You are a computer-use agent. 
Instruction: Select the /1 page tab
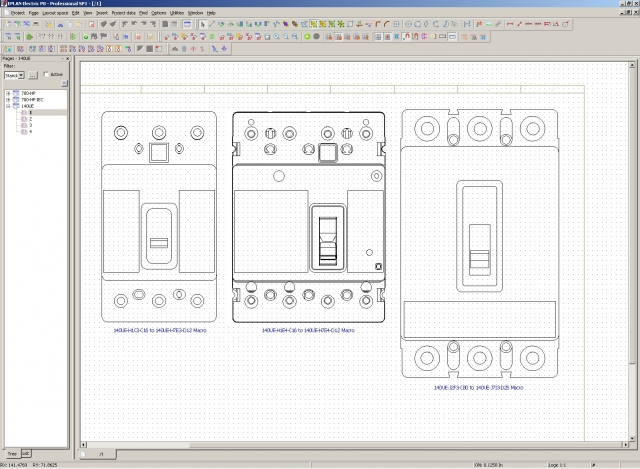pyautogui.click(x=98, y=454)
